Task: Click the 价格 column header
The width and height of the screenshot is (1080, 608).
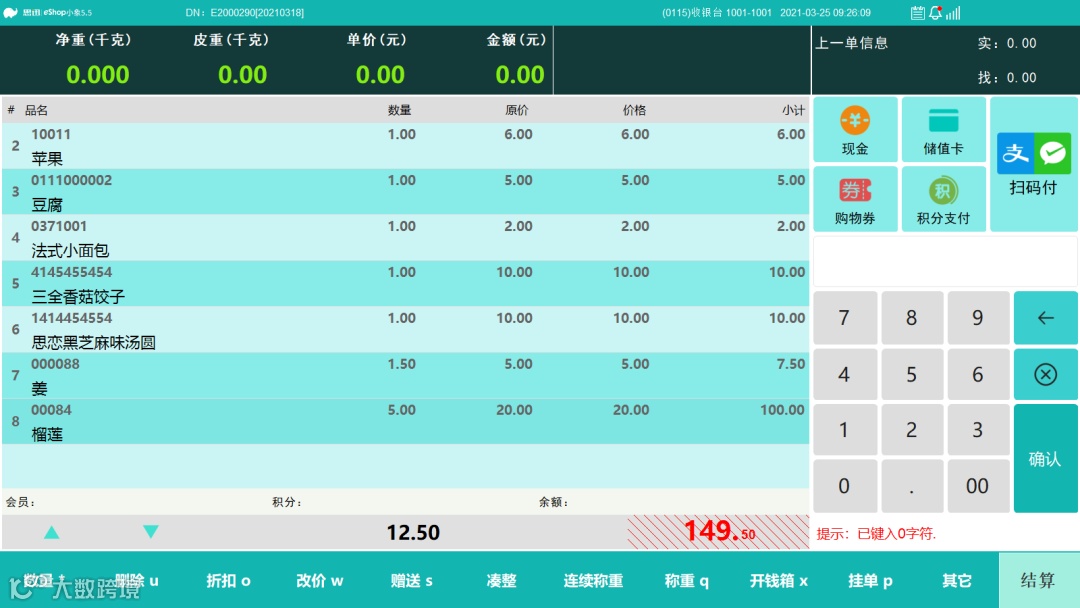Action: pos(634,110)
